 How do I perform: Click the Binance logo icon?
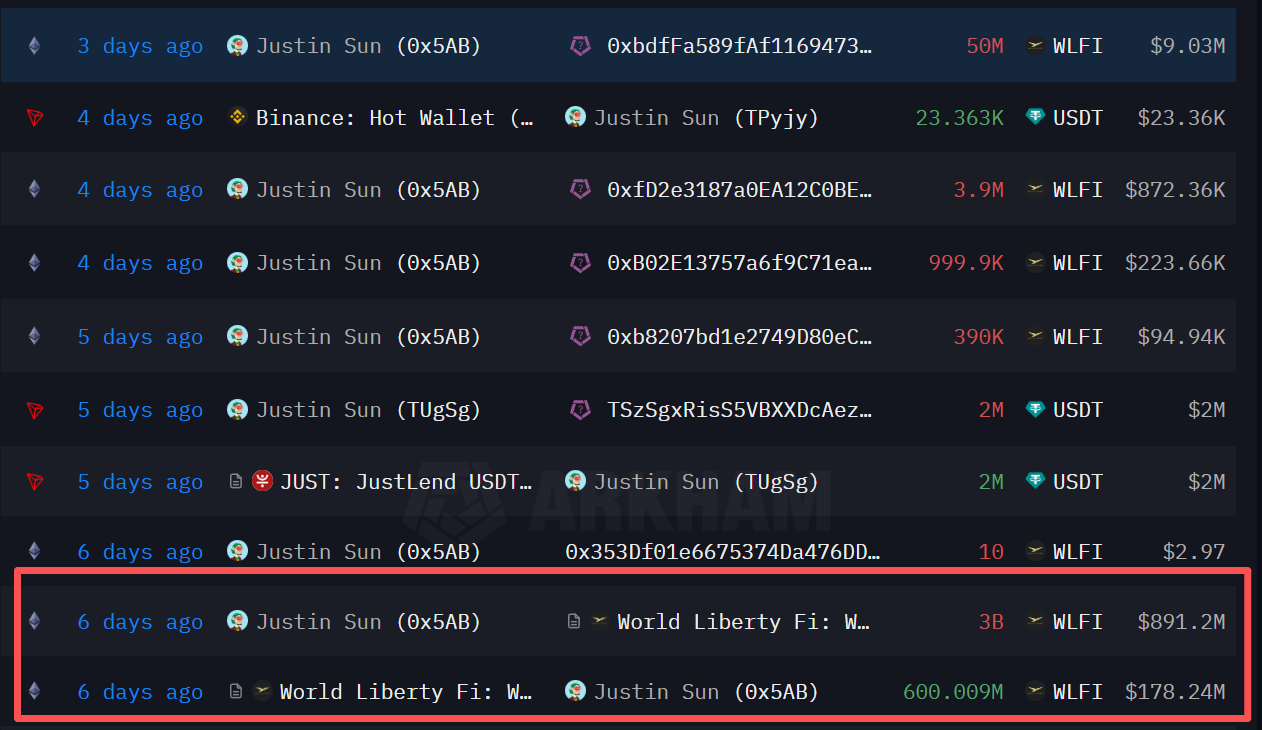(x=237, y=118)
